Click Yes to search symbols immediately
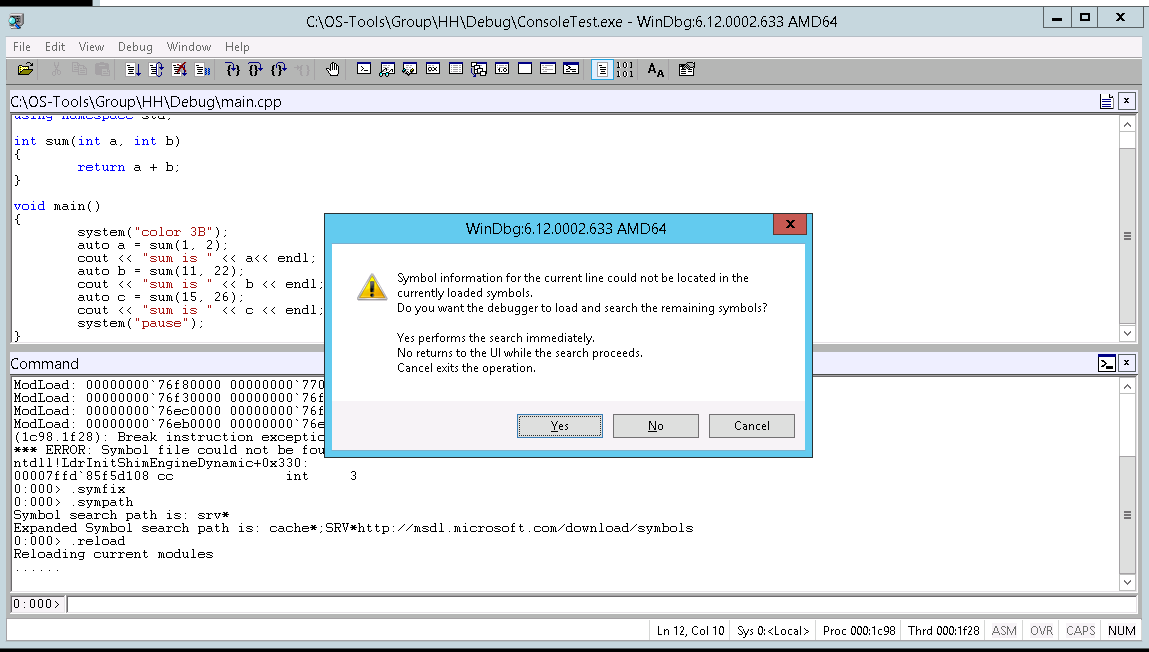This screenshot has width=1149, height=652. point(560,426)
